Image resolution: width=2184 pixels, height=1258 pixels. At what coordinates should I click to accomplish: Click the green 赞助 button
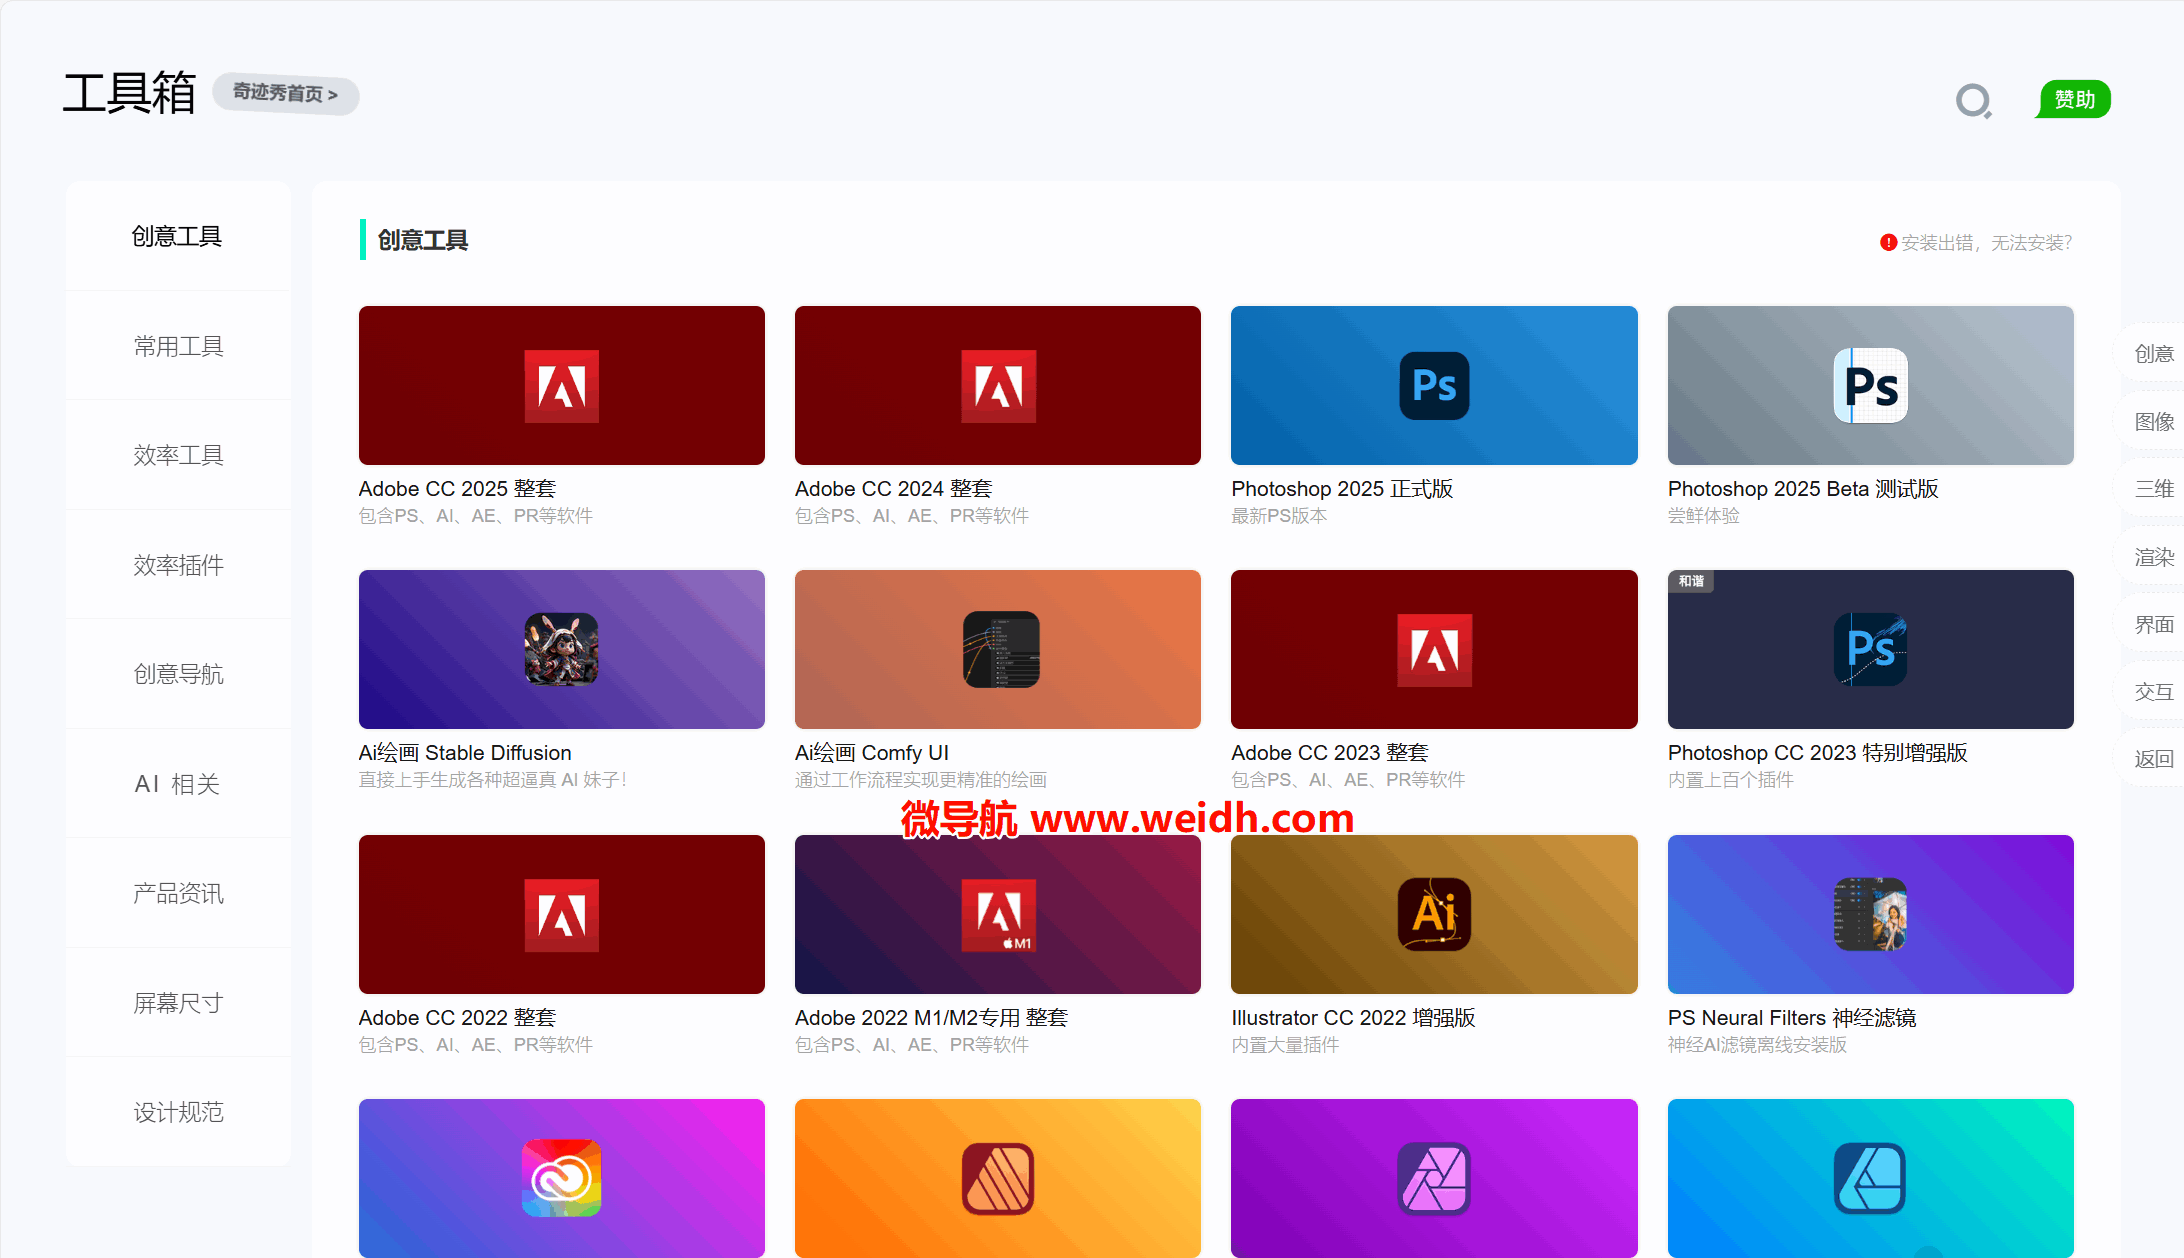[2074, 99]
